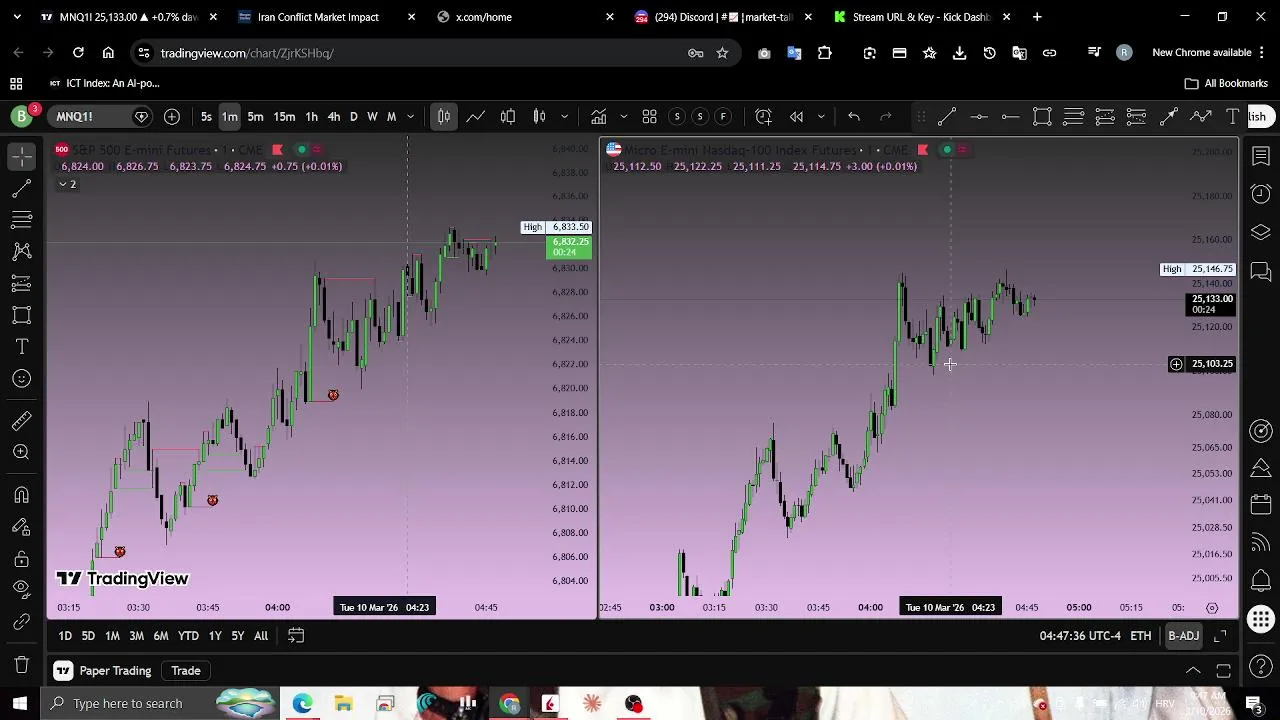Open go to date icon
Viewport: 1280px width, 720px height.
[x=296, y=636]
